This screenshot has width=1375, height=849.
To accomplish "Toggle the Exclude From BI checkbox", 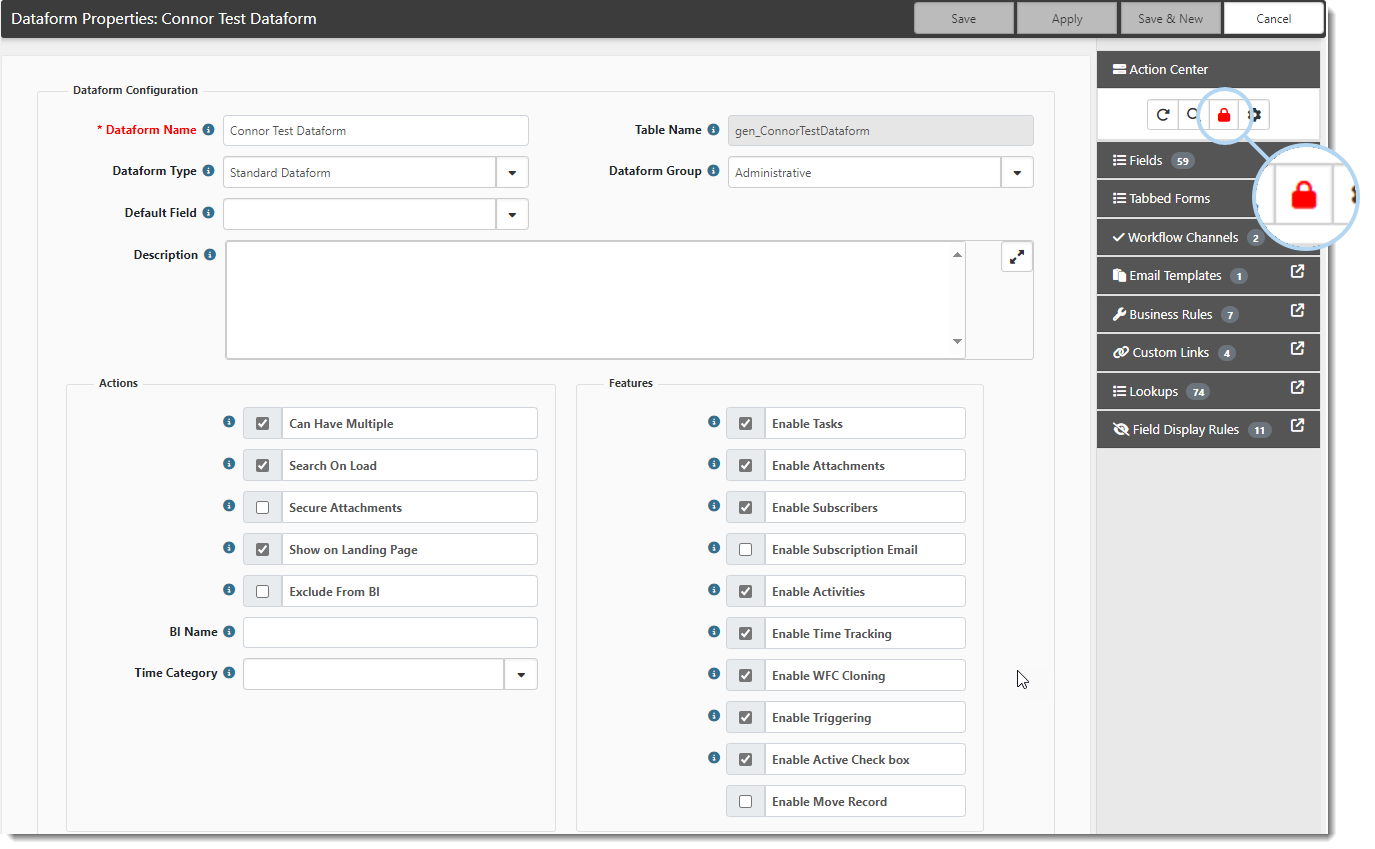I will coord(262,592).
